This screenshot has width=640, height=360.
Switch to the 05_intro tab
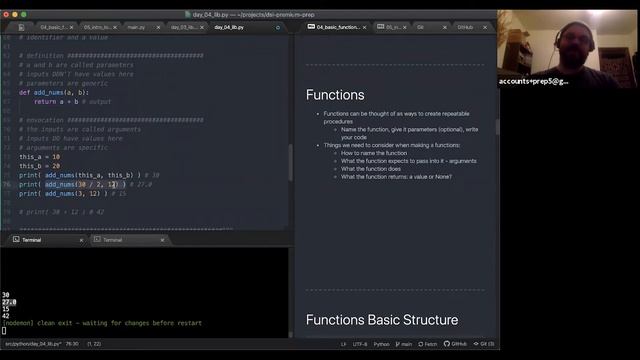pos(97,27)
